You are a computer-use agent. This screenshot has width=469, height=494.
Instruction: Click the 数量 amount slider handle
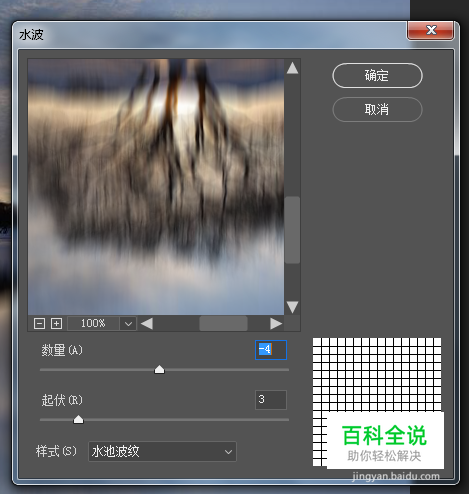[159, 369]
